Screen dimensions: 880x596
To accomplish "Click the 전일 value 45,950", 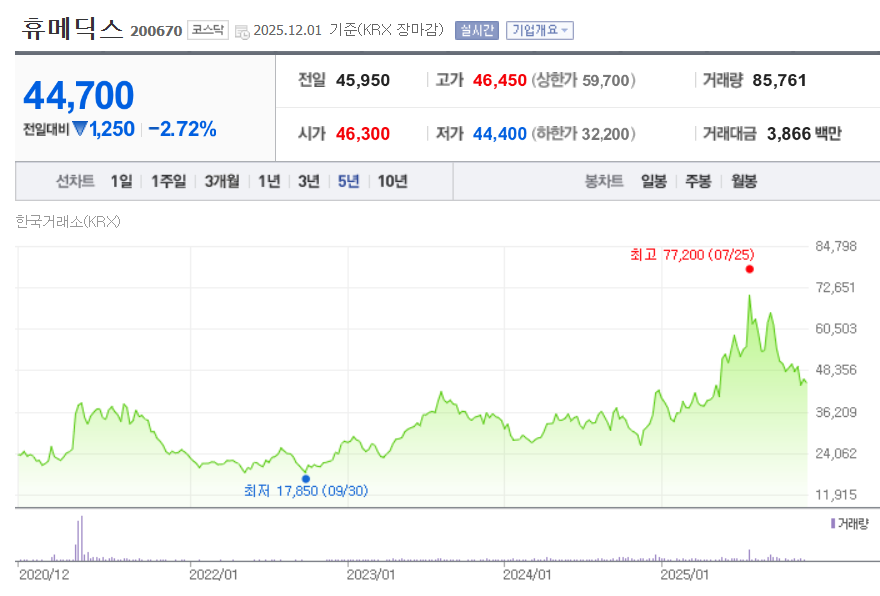I will coord(363,80).
